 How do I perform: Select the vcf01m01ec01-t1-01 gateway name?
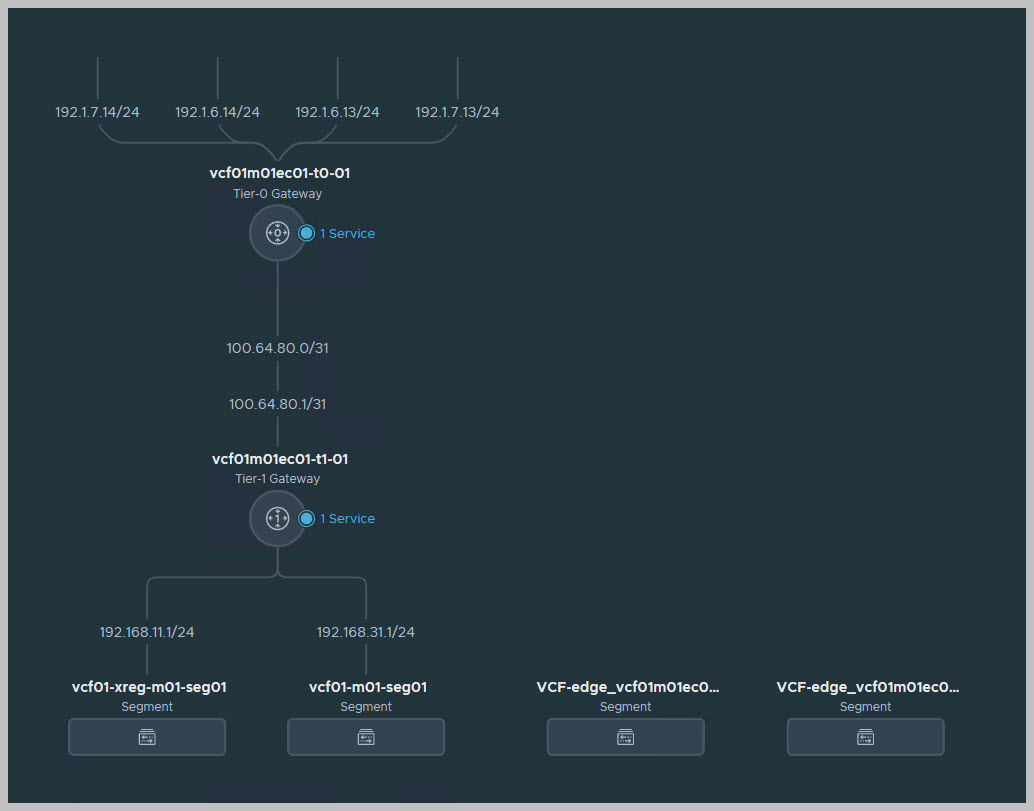[280, 459]
